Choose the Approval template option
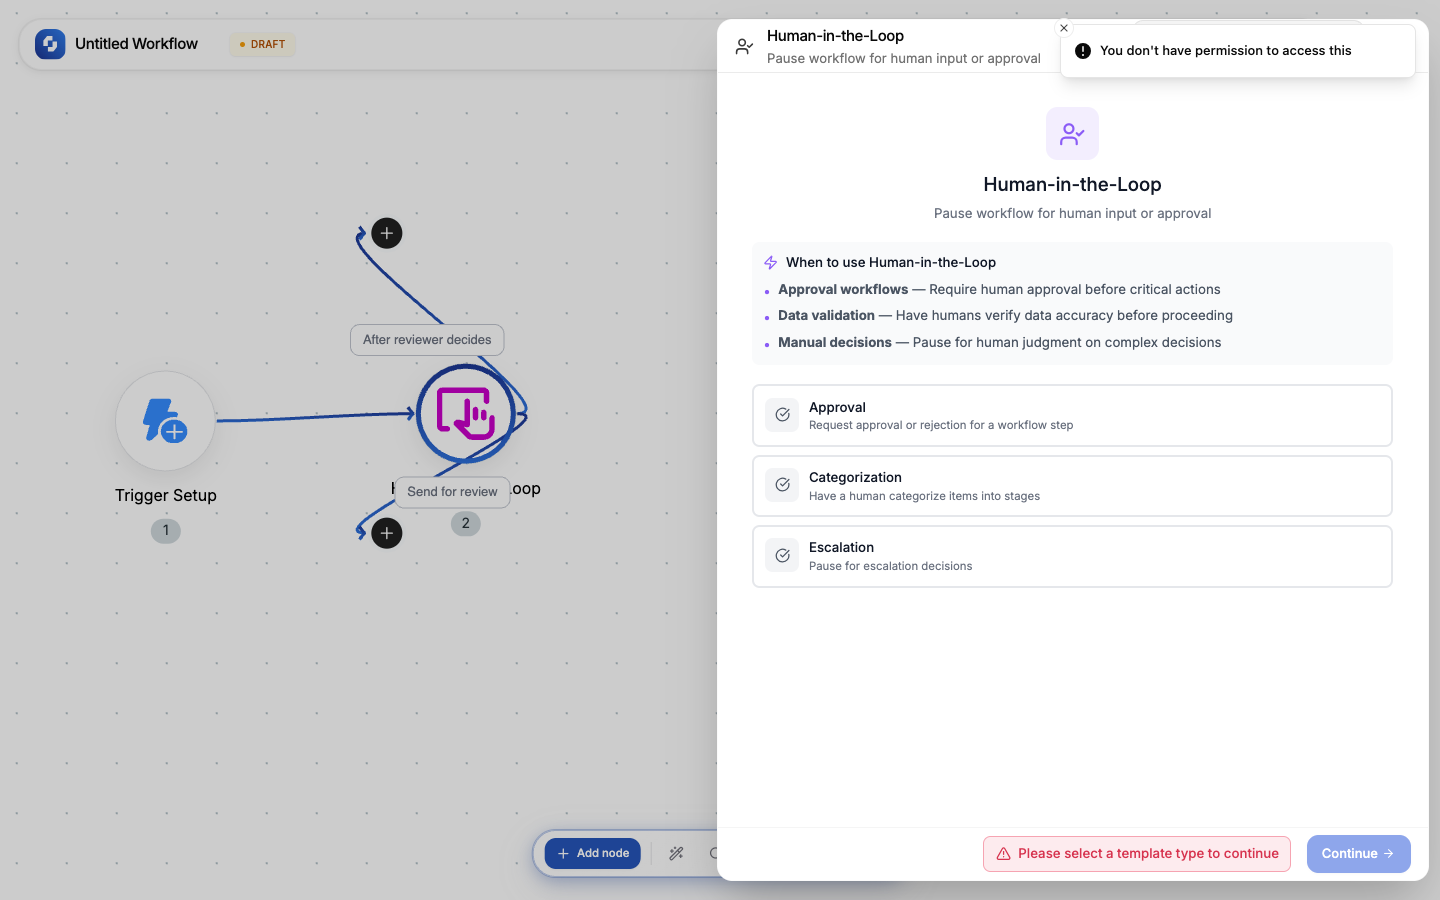 click(1072, 415)
